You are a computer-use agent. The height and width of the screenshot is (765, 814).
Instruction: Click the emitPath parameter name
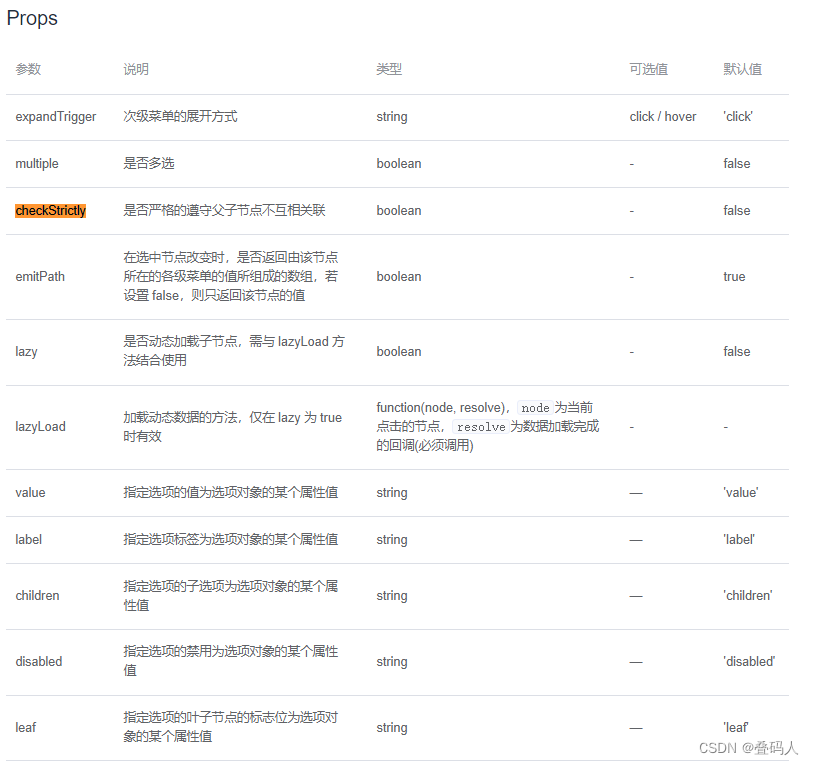coord(38,277)
